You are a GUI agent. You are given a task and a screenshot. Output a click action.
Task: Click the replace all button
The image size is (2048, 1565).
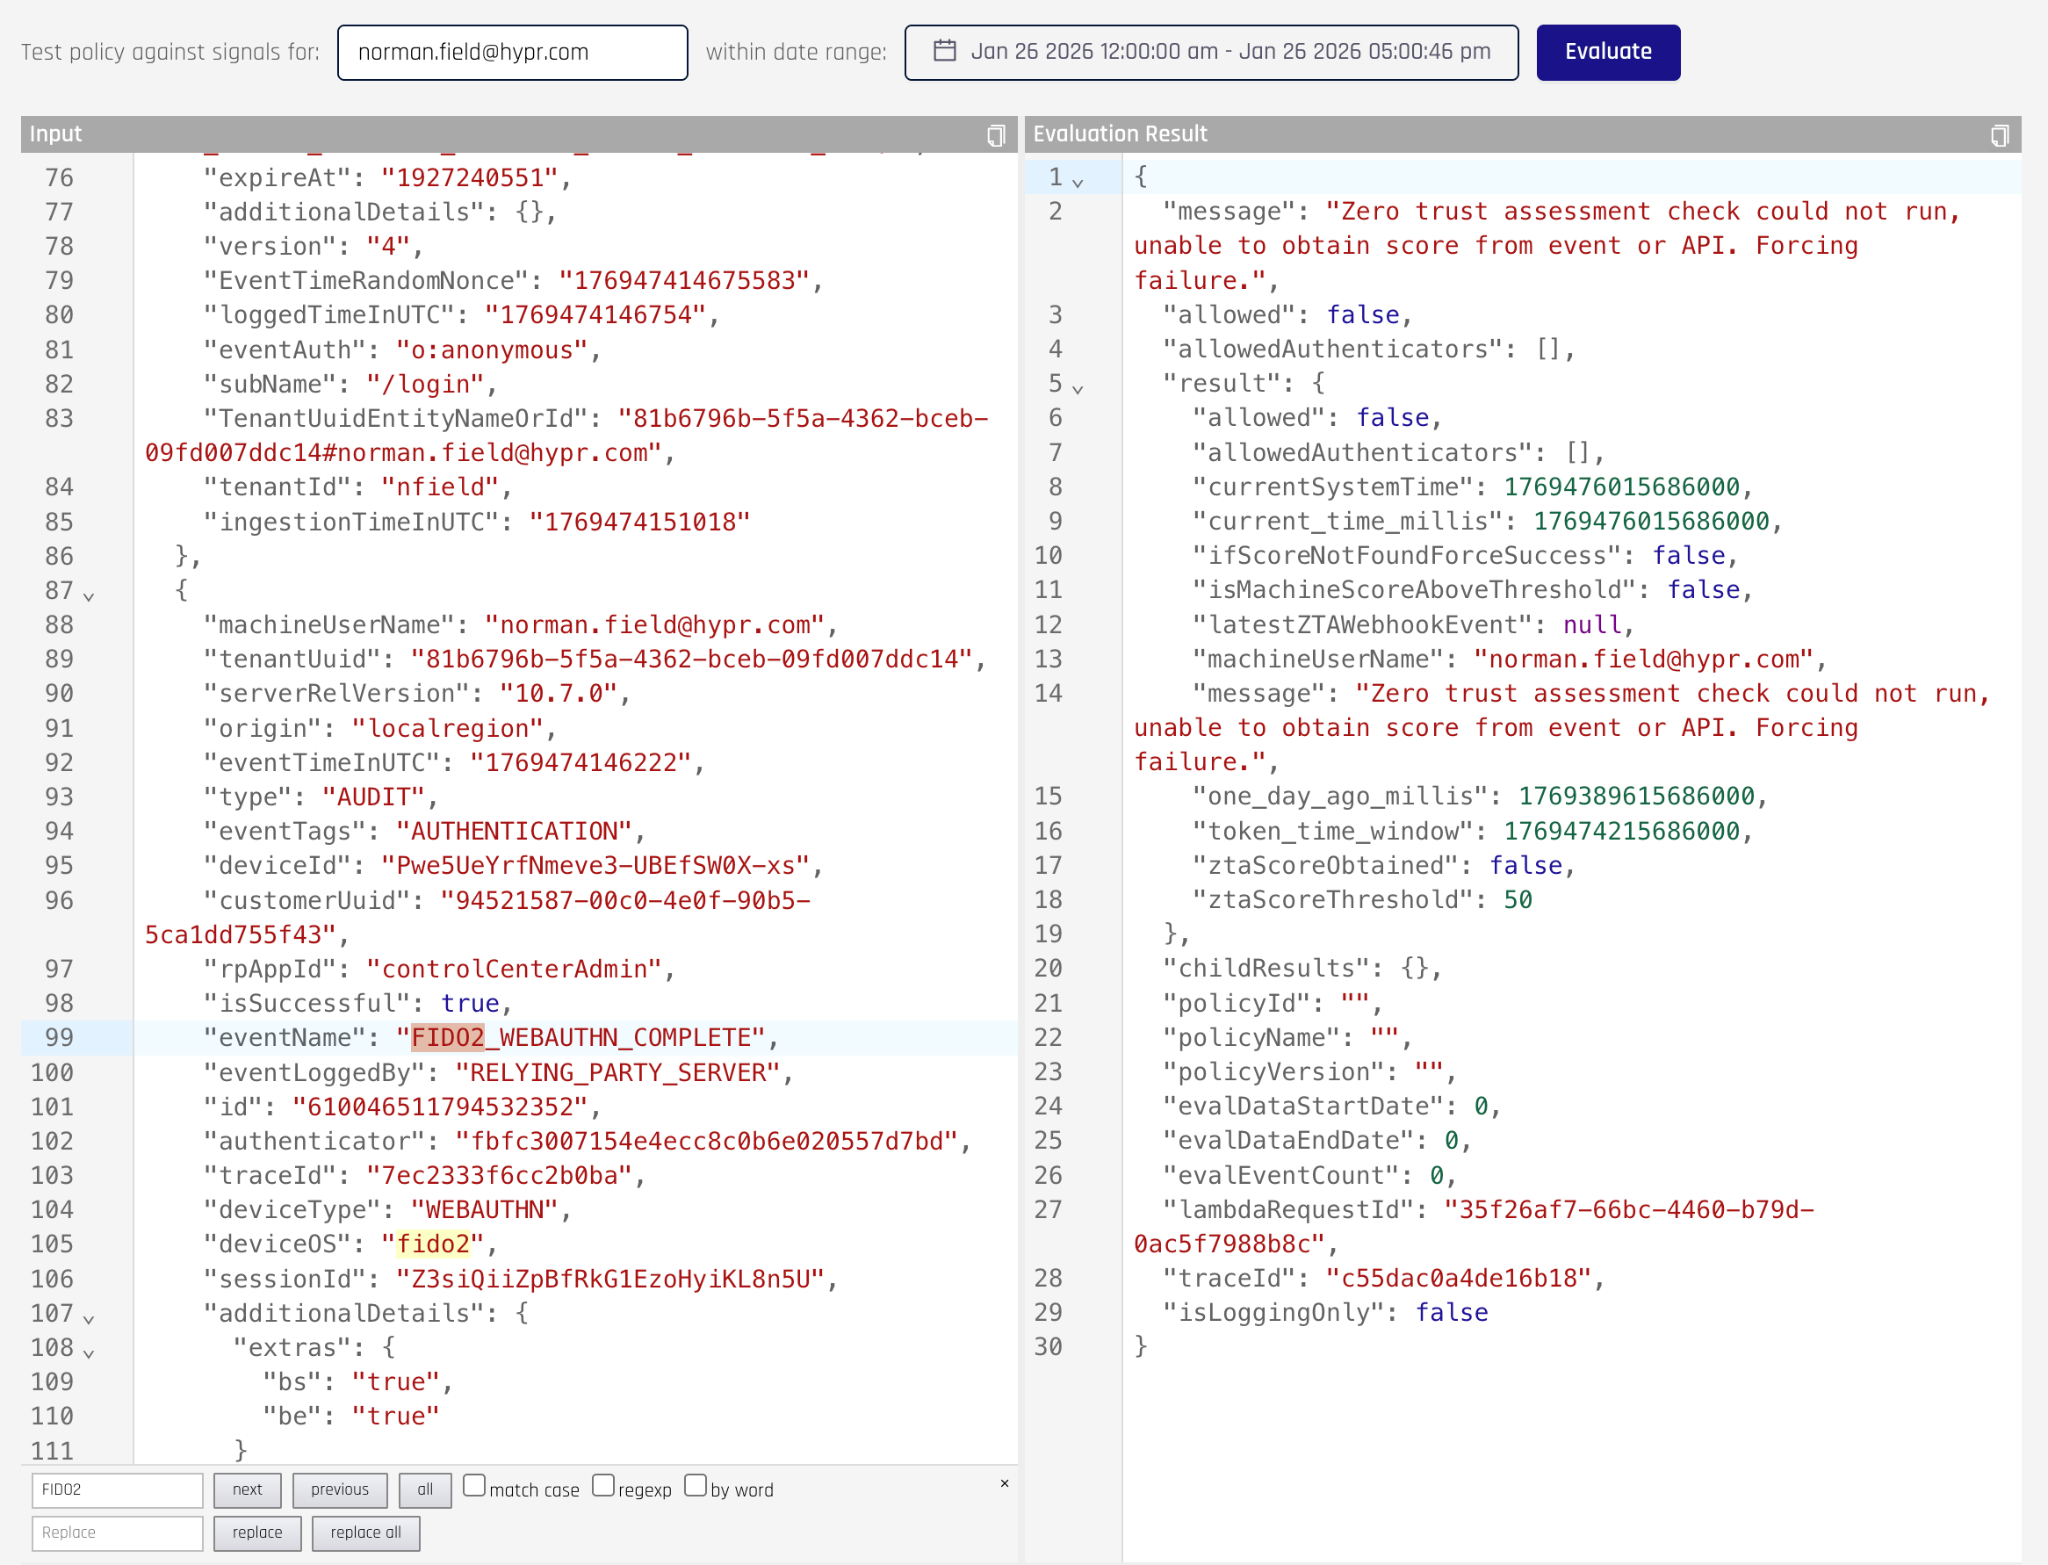coord(365,1533)
